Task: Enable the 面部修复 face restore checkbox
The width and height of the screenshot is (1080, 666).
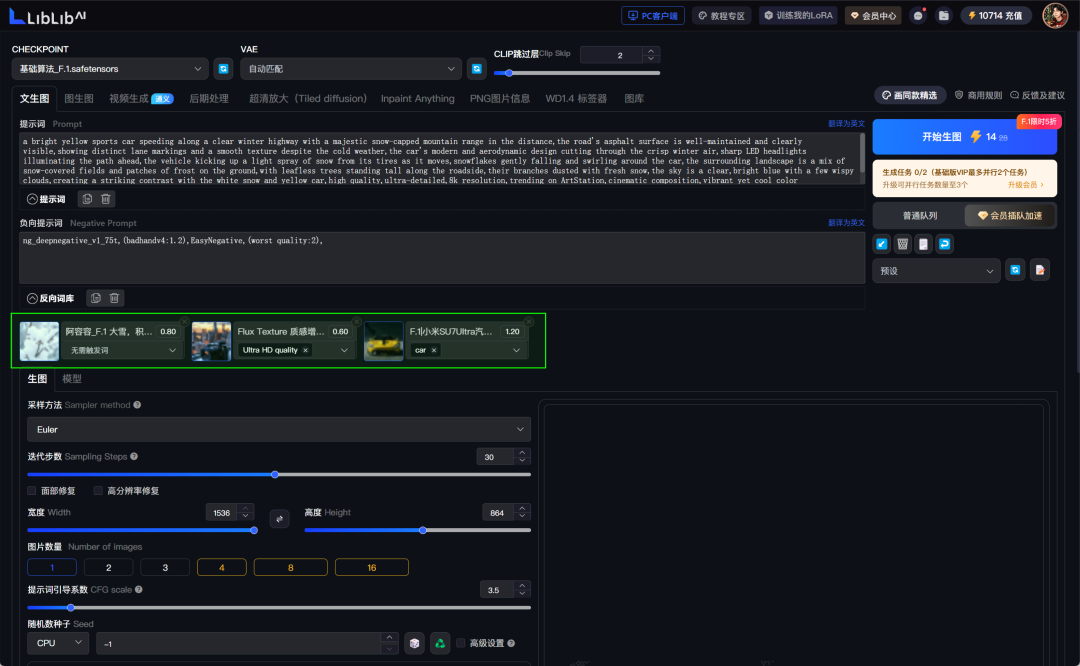Action: click(33, 491)
